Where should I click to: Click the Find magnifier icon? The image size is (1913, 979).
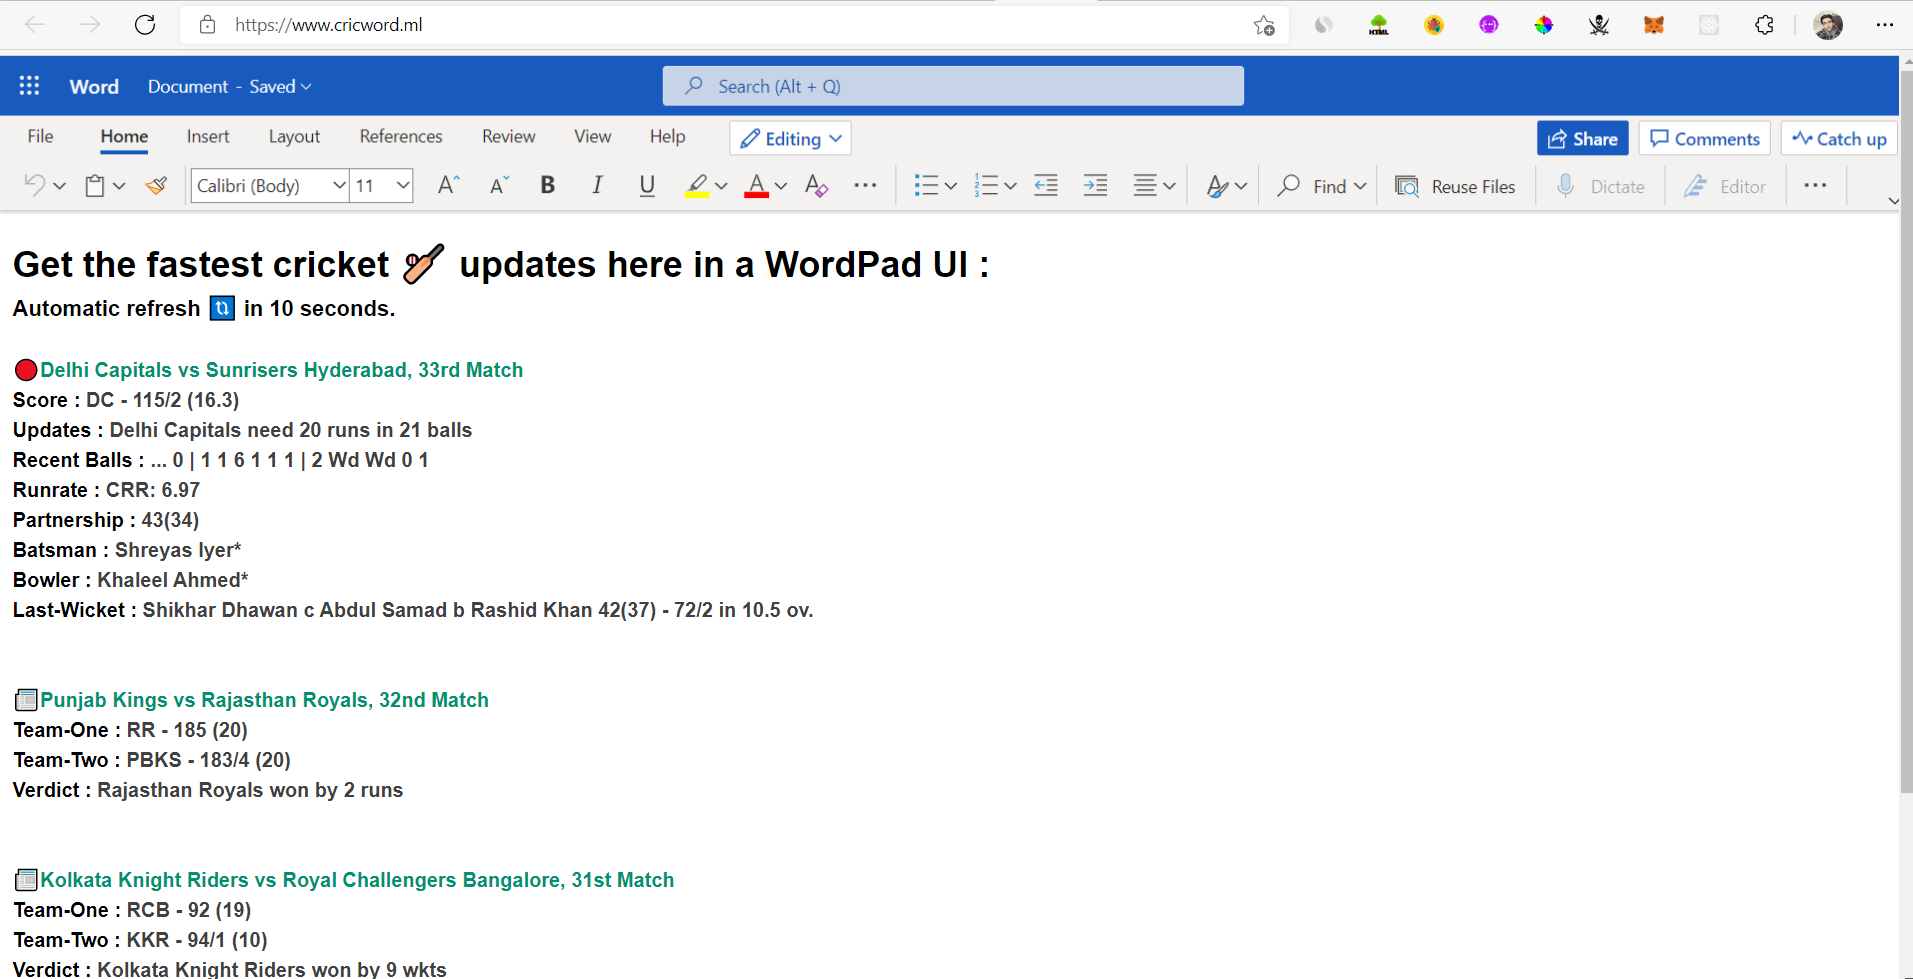pyautogui.click(x=1289, y=185)
